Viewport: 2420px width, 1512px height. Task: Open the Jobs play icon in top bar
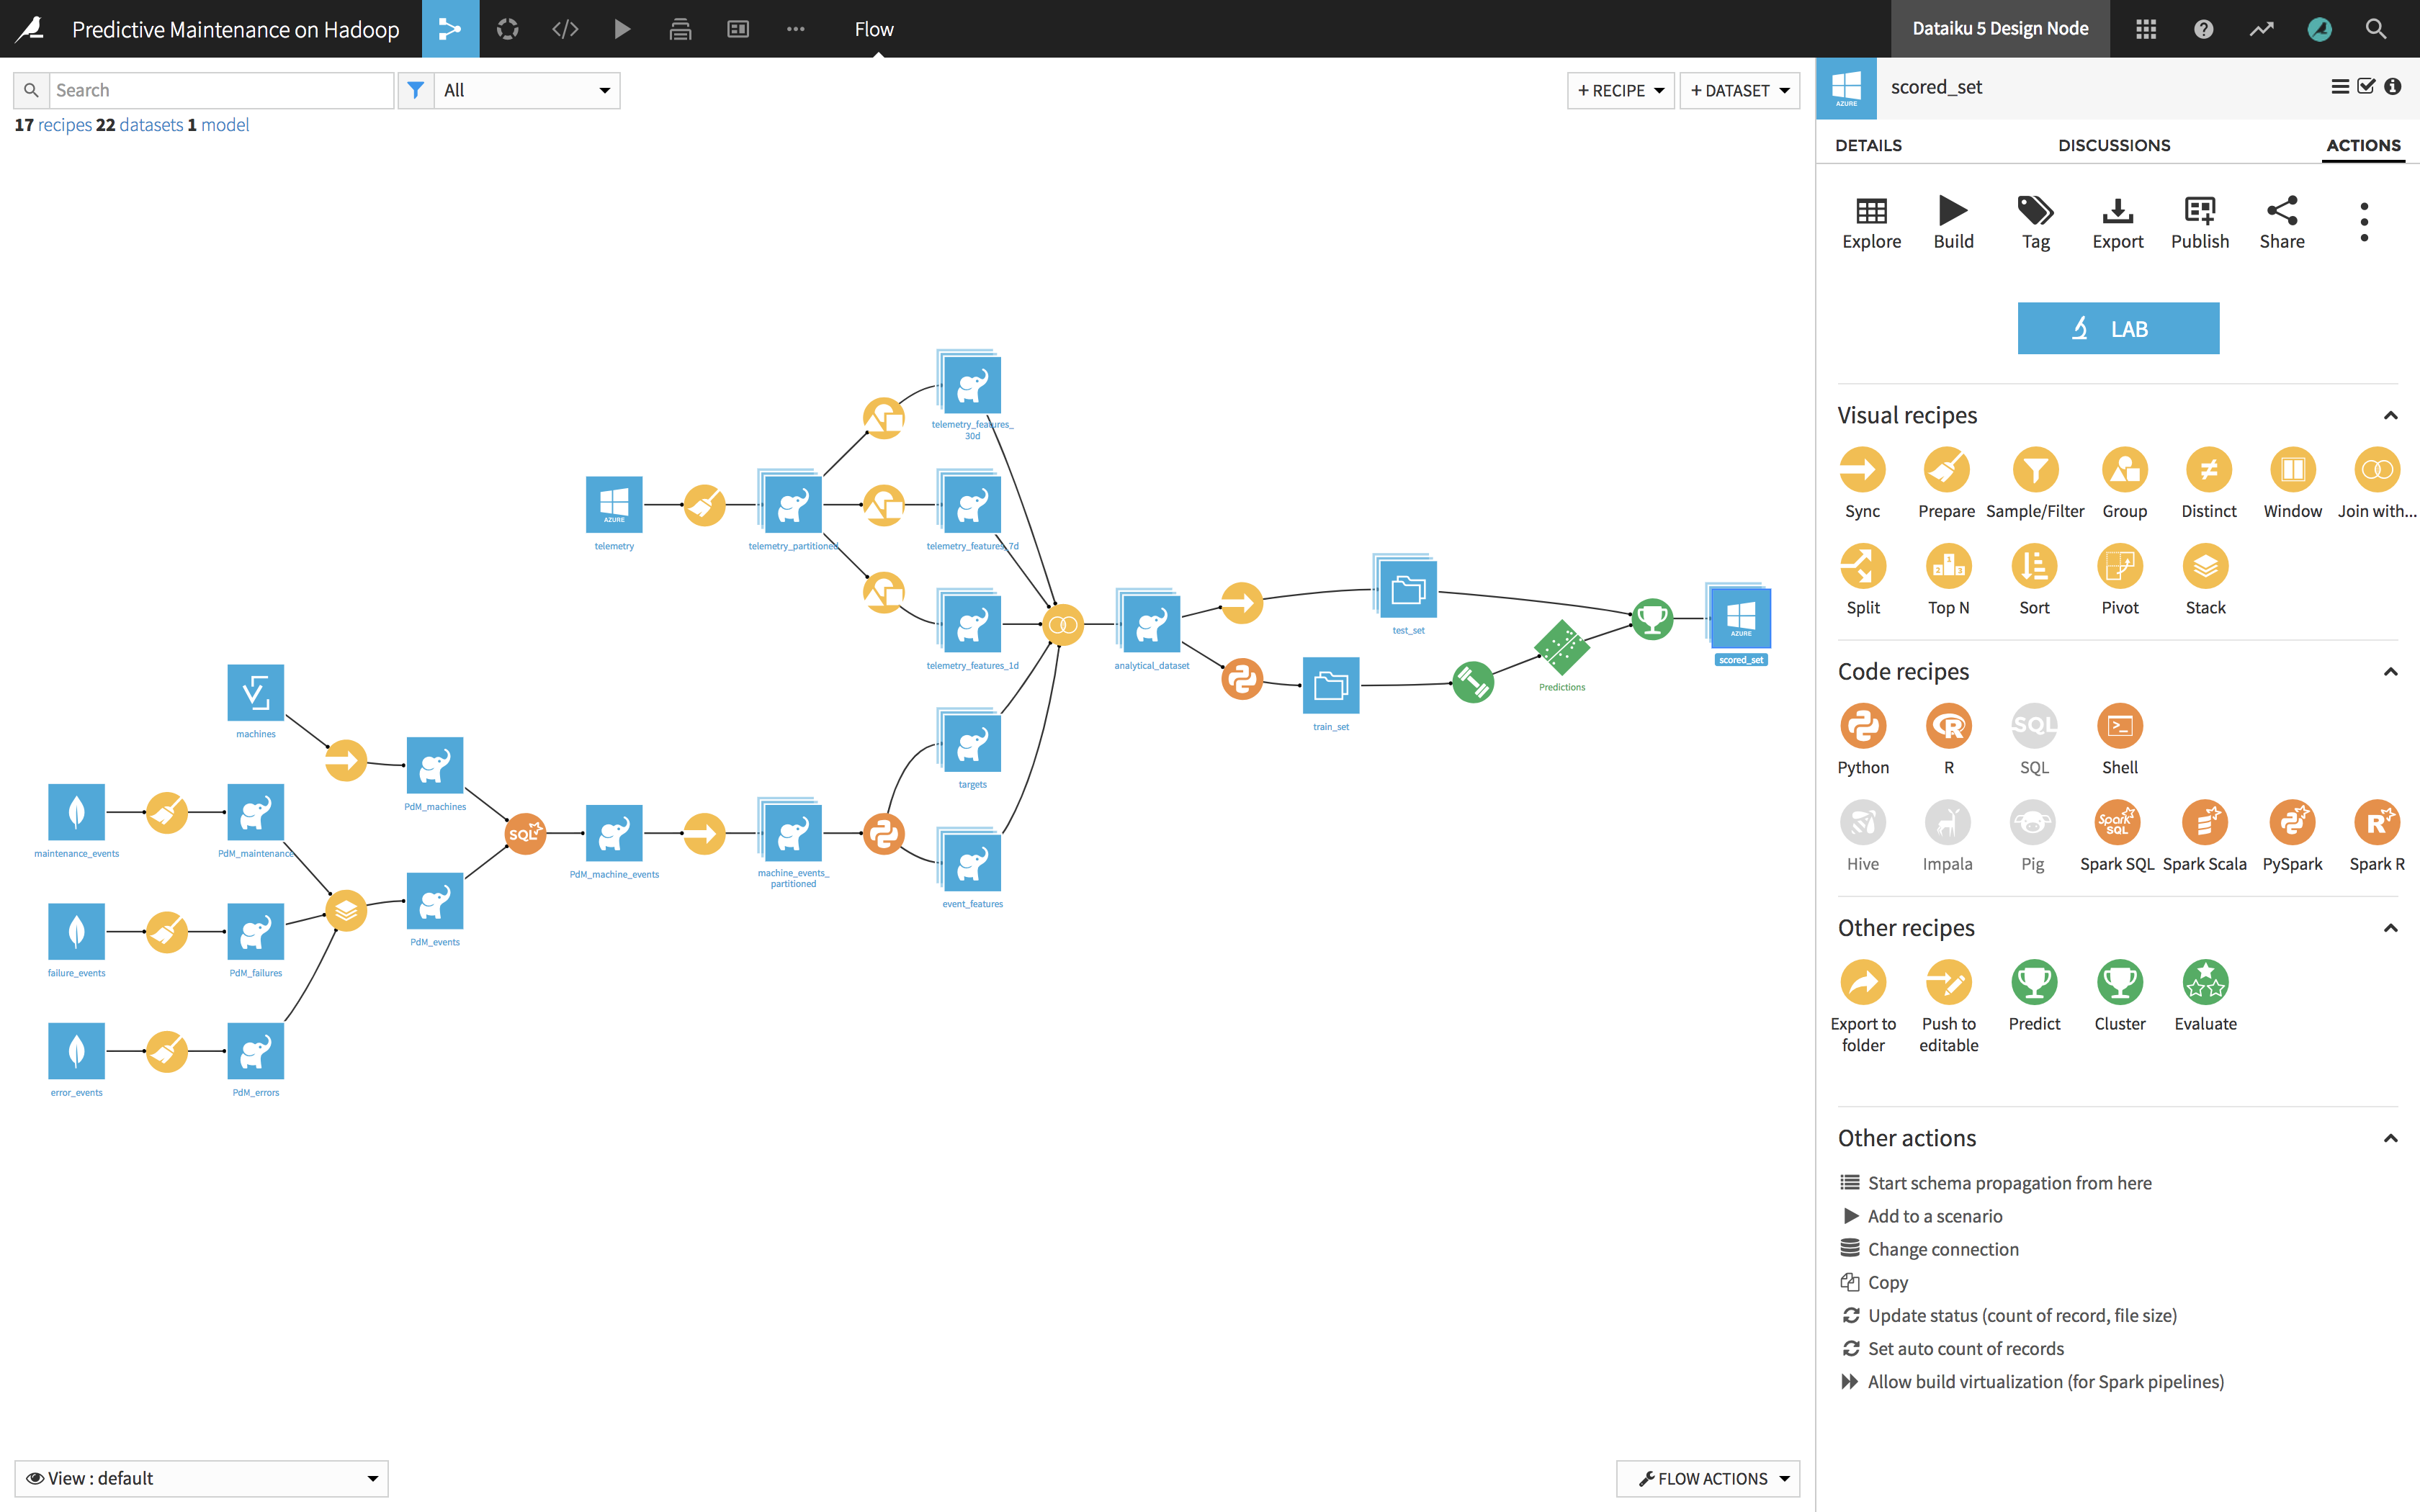[622, 29]
